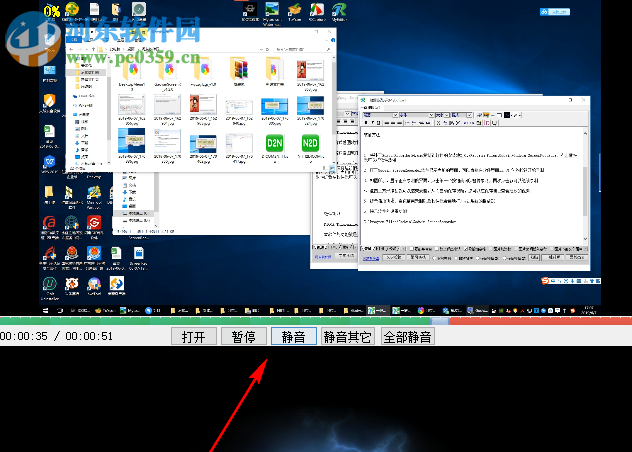
Task: Click the green N2D file icon
Action: tap(310, 144)
